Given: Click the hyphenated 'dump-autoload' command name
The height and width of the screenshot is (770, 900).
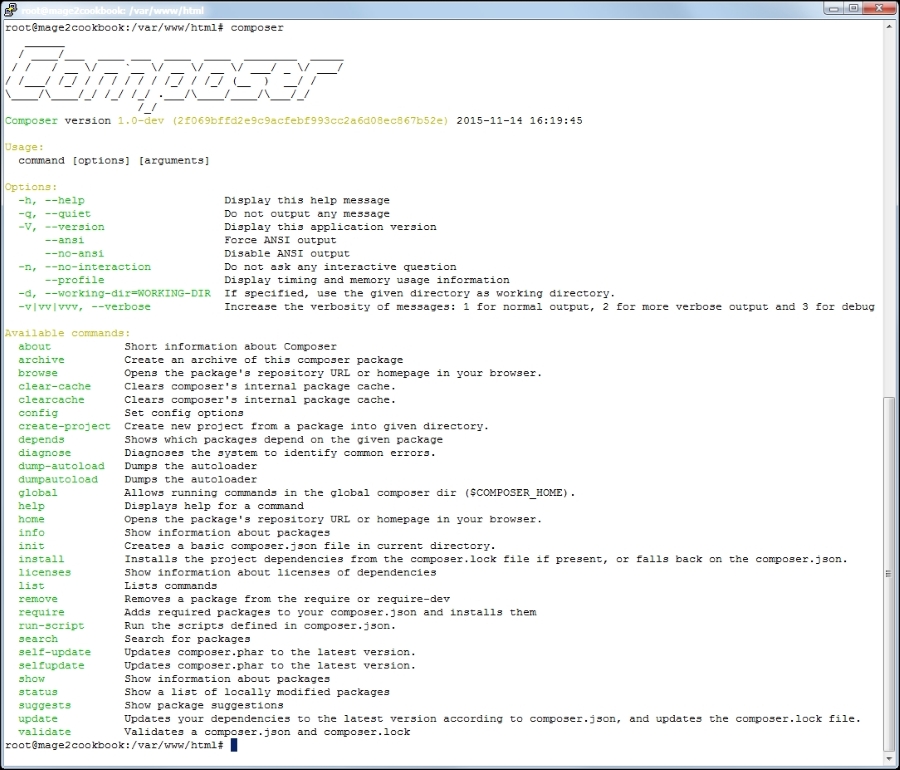Looking at the screenshot, I should pos(61,466).
